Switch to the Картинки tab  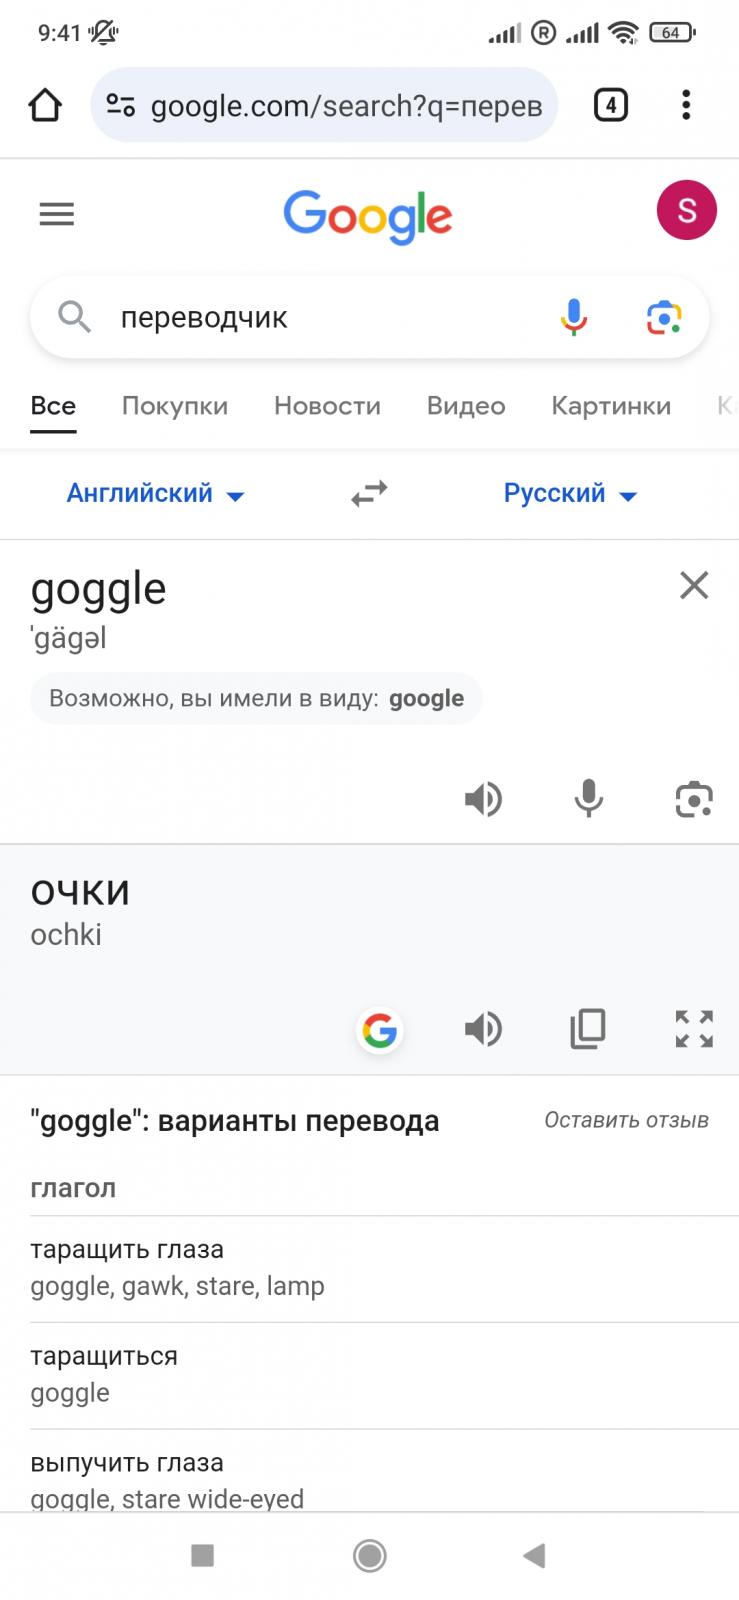click(x=611, y=406)
